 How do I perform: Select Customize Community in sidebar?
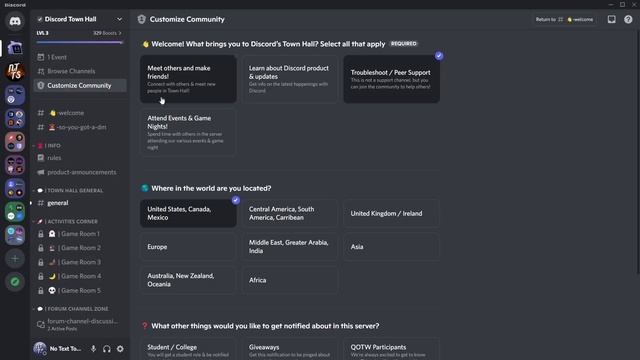80,85
